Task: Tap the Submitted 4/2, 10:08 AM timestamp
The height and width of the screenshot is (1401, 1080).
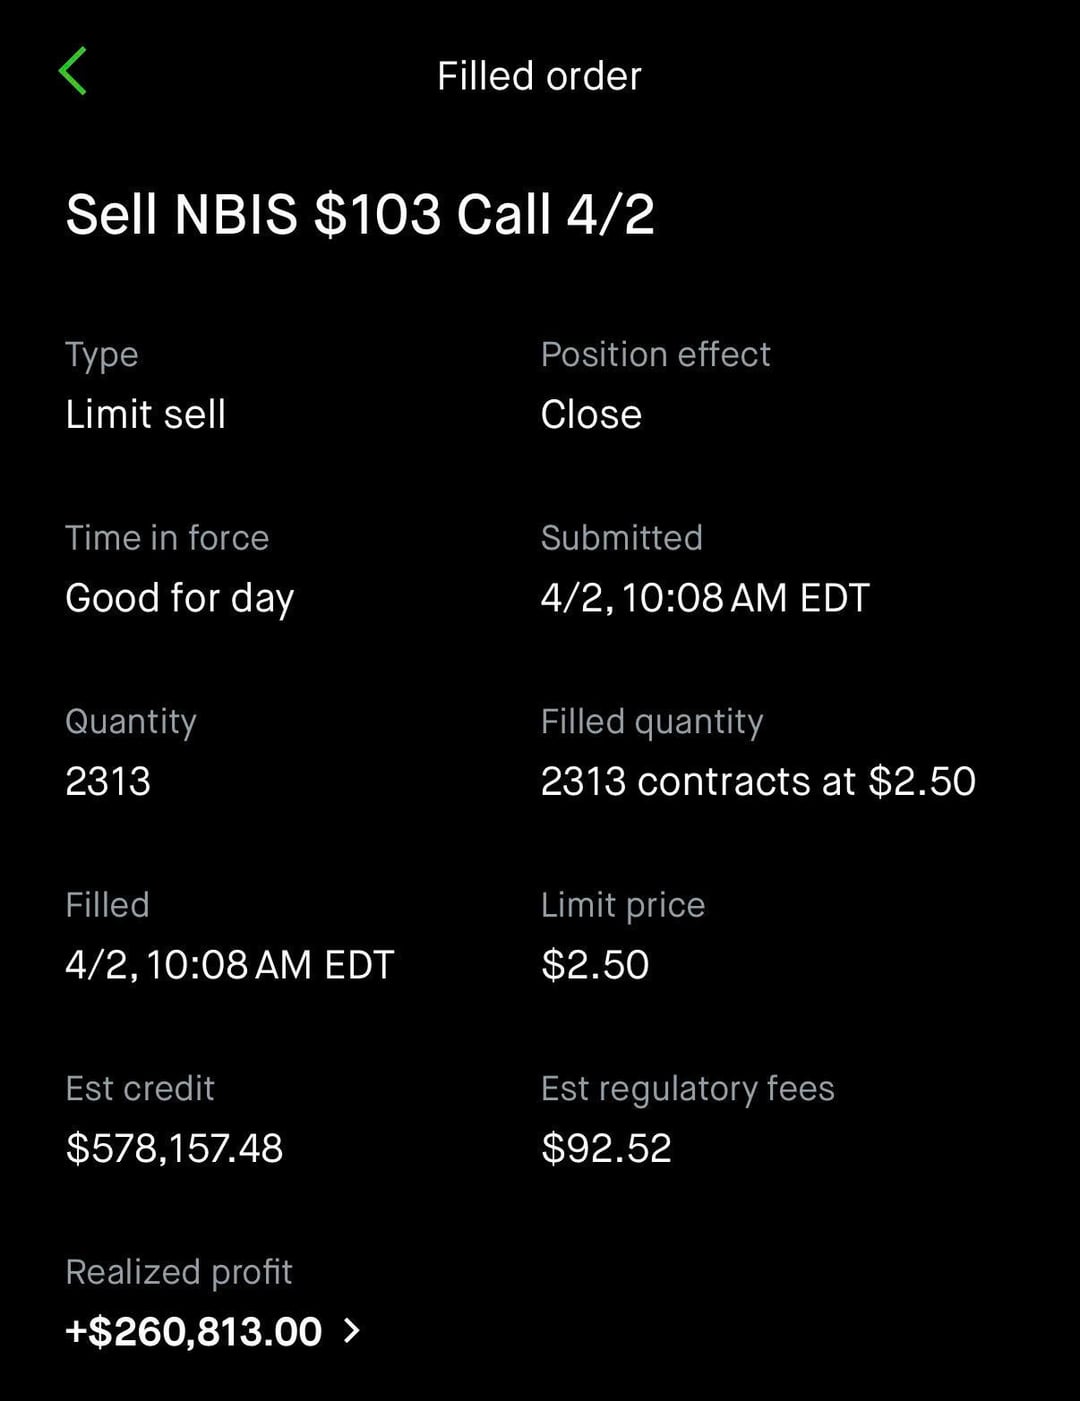Action: [x=704, y=598]
